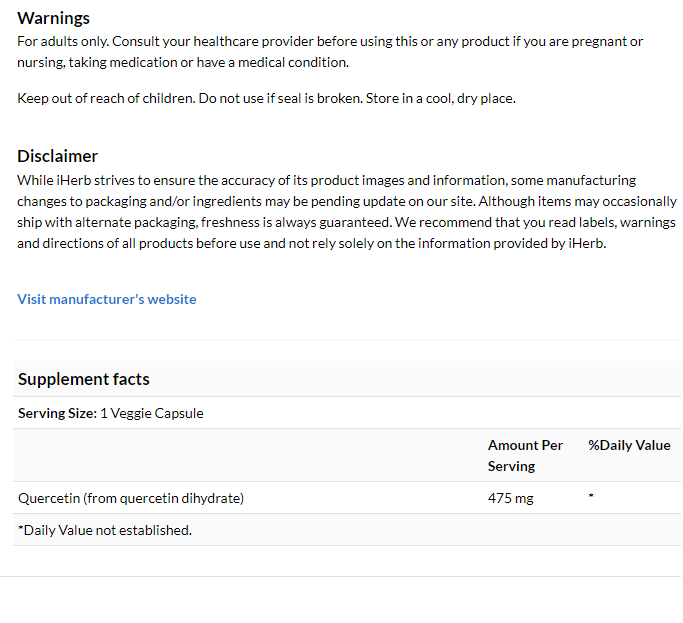Screen dimensions: 683x623
Task: Click the Warnings heading
Action: click(54, 18)
